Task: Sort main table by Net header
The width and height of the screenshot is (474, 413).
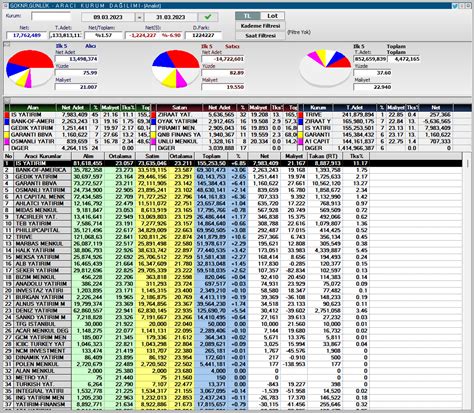Action: 264,156
